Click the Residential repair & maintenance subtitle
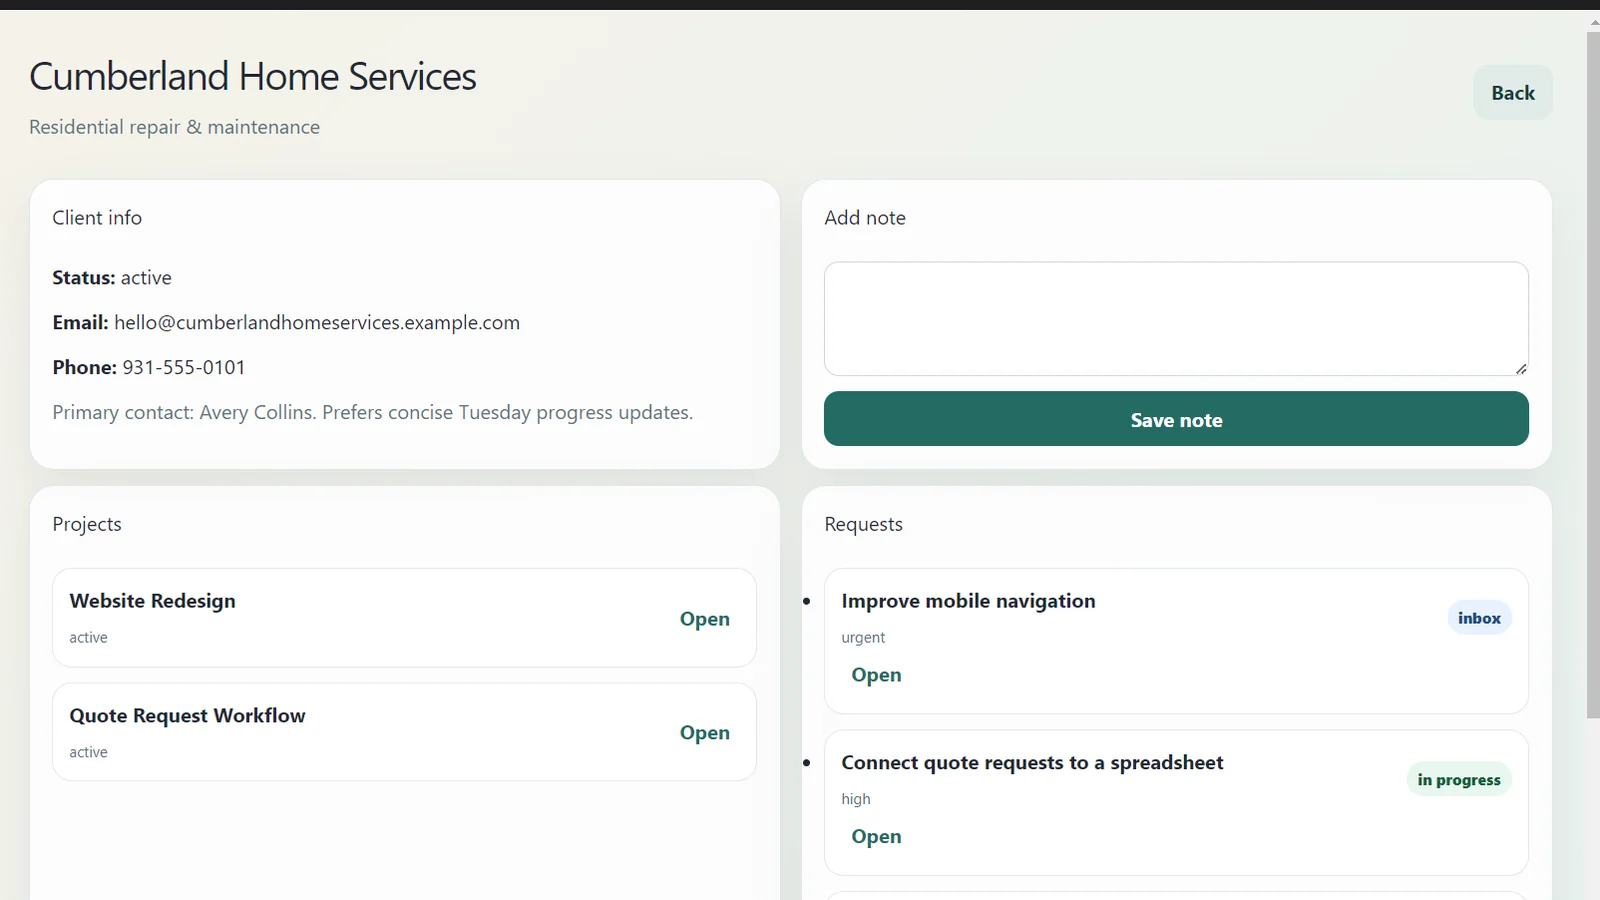Viewport: 1600px width, 900px height. (x=174, y=127)
